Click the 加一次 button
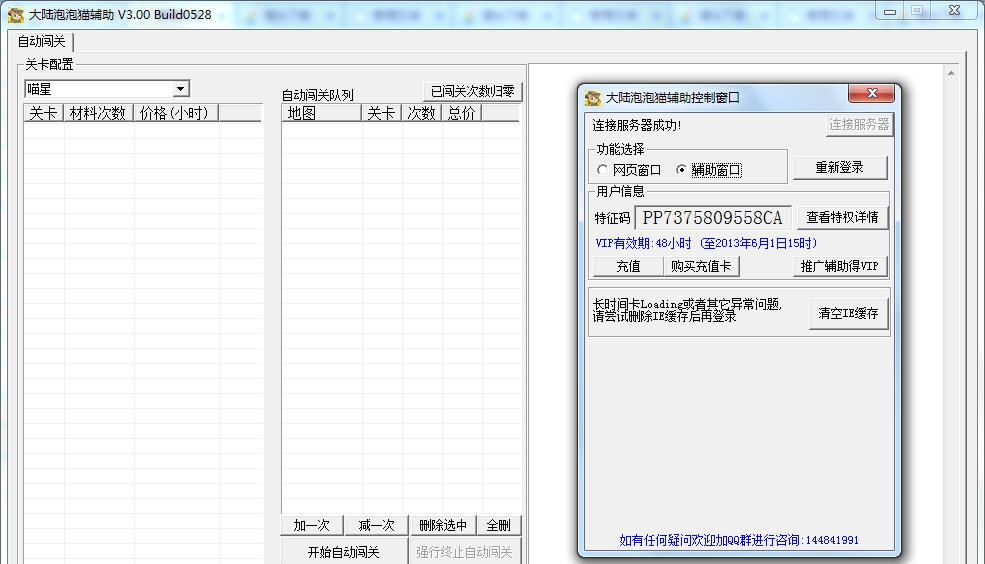This screenshot has height=564, width=985. 312,525
